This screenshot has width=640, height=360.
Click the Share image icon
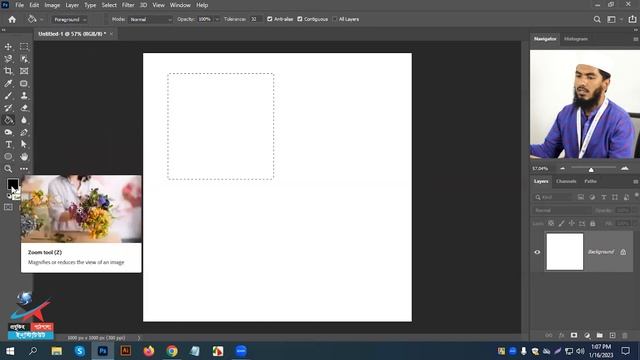click(632, 19)
